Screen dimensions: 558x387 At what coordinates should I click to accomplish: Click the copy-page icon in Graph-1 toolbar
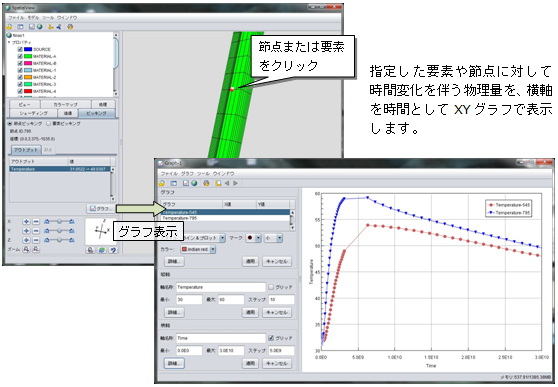218,183
